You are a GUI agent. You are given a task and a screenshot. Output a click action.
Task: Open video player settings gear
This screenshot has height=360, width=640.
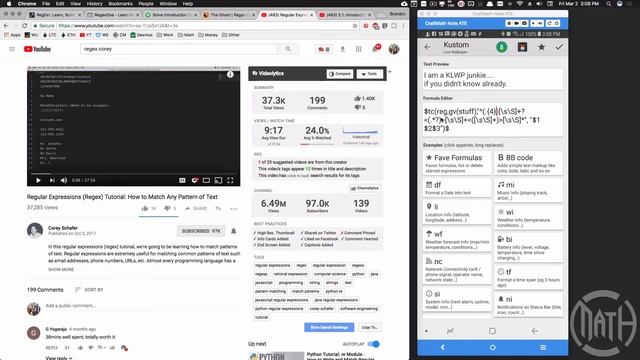(x=195, y=180)
